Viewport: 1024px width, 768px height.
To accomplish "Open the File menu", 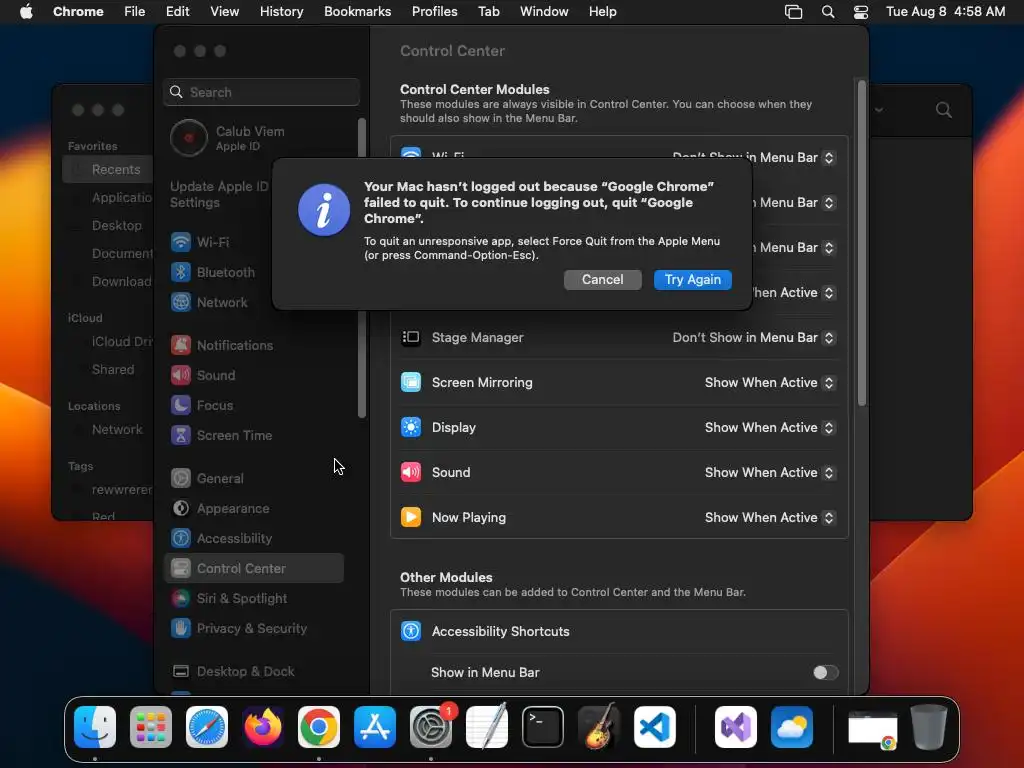I will (135, 12).
